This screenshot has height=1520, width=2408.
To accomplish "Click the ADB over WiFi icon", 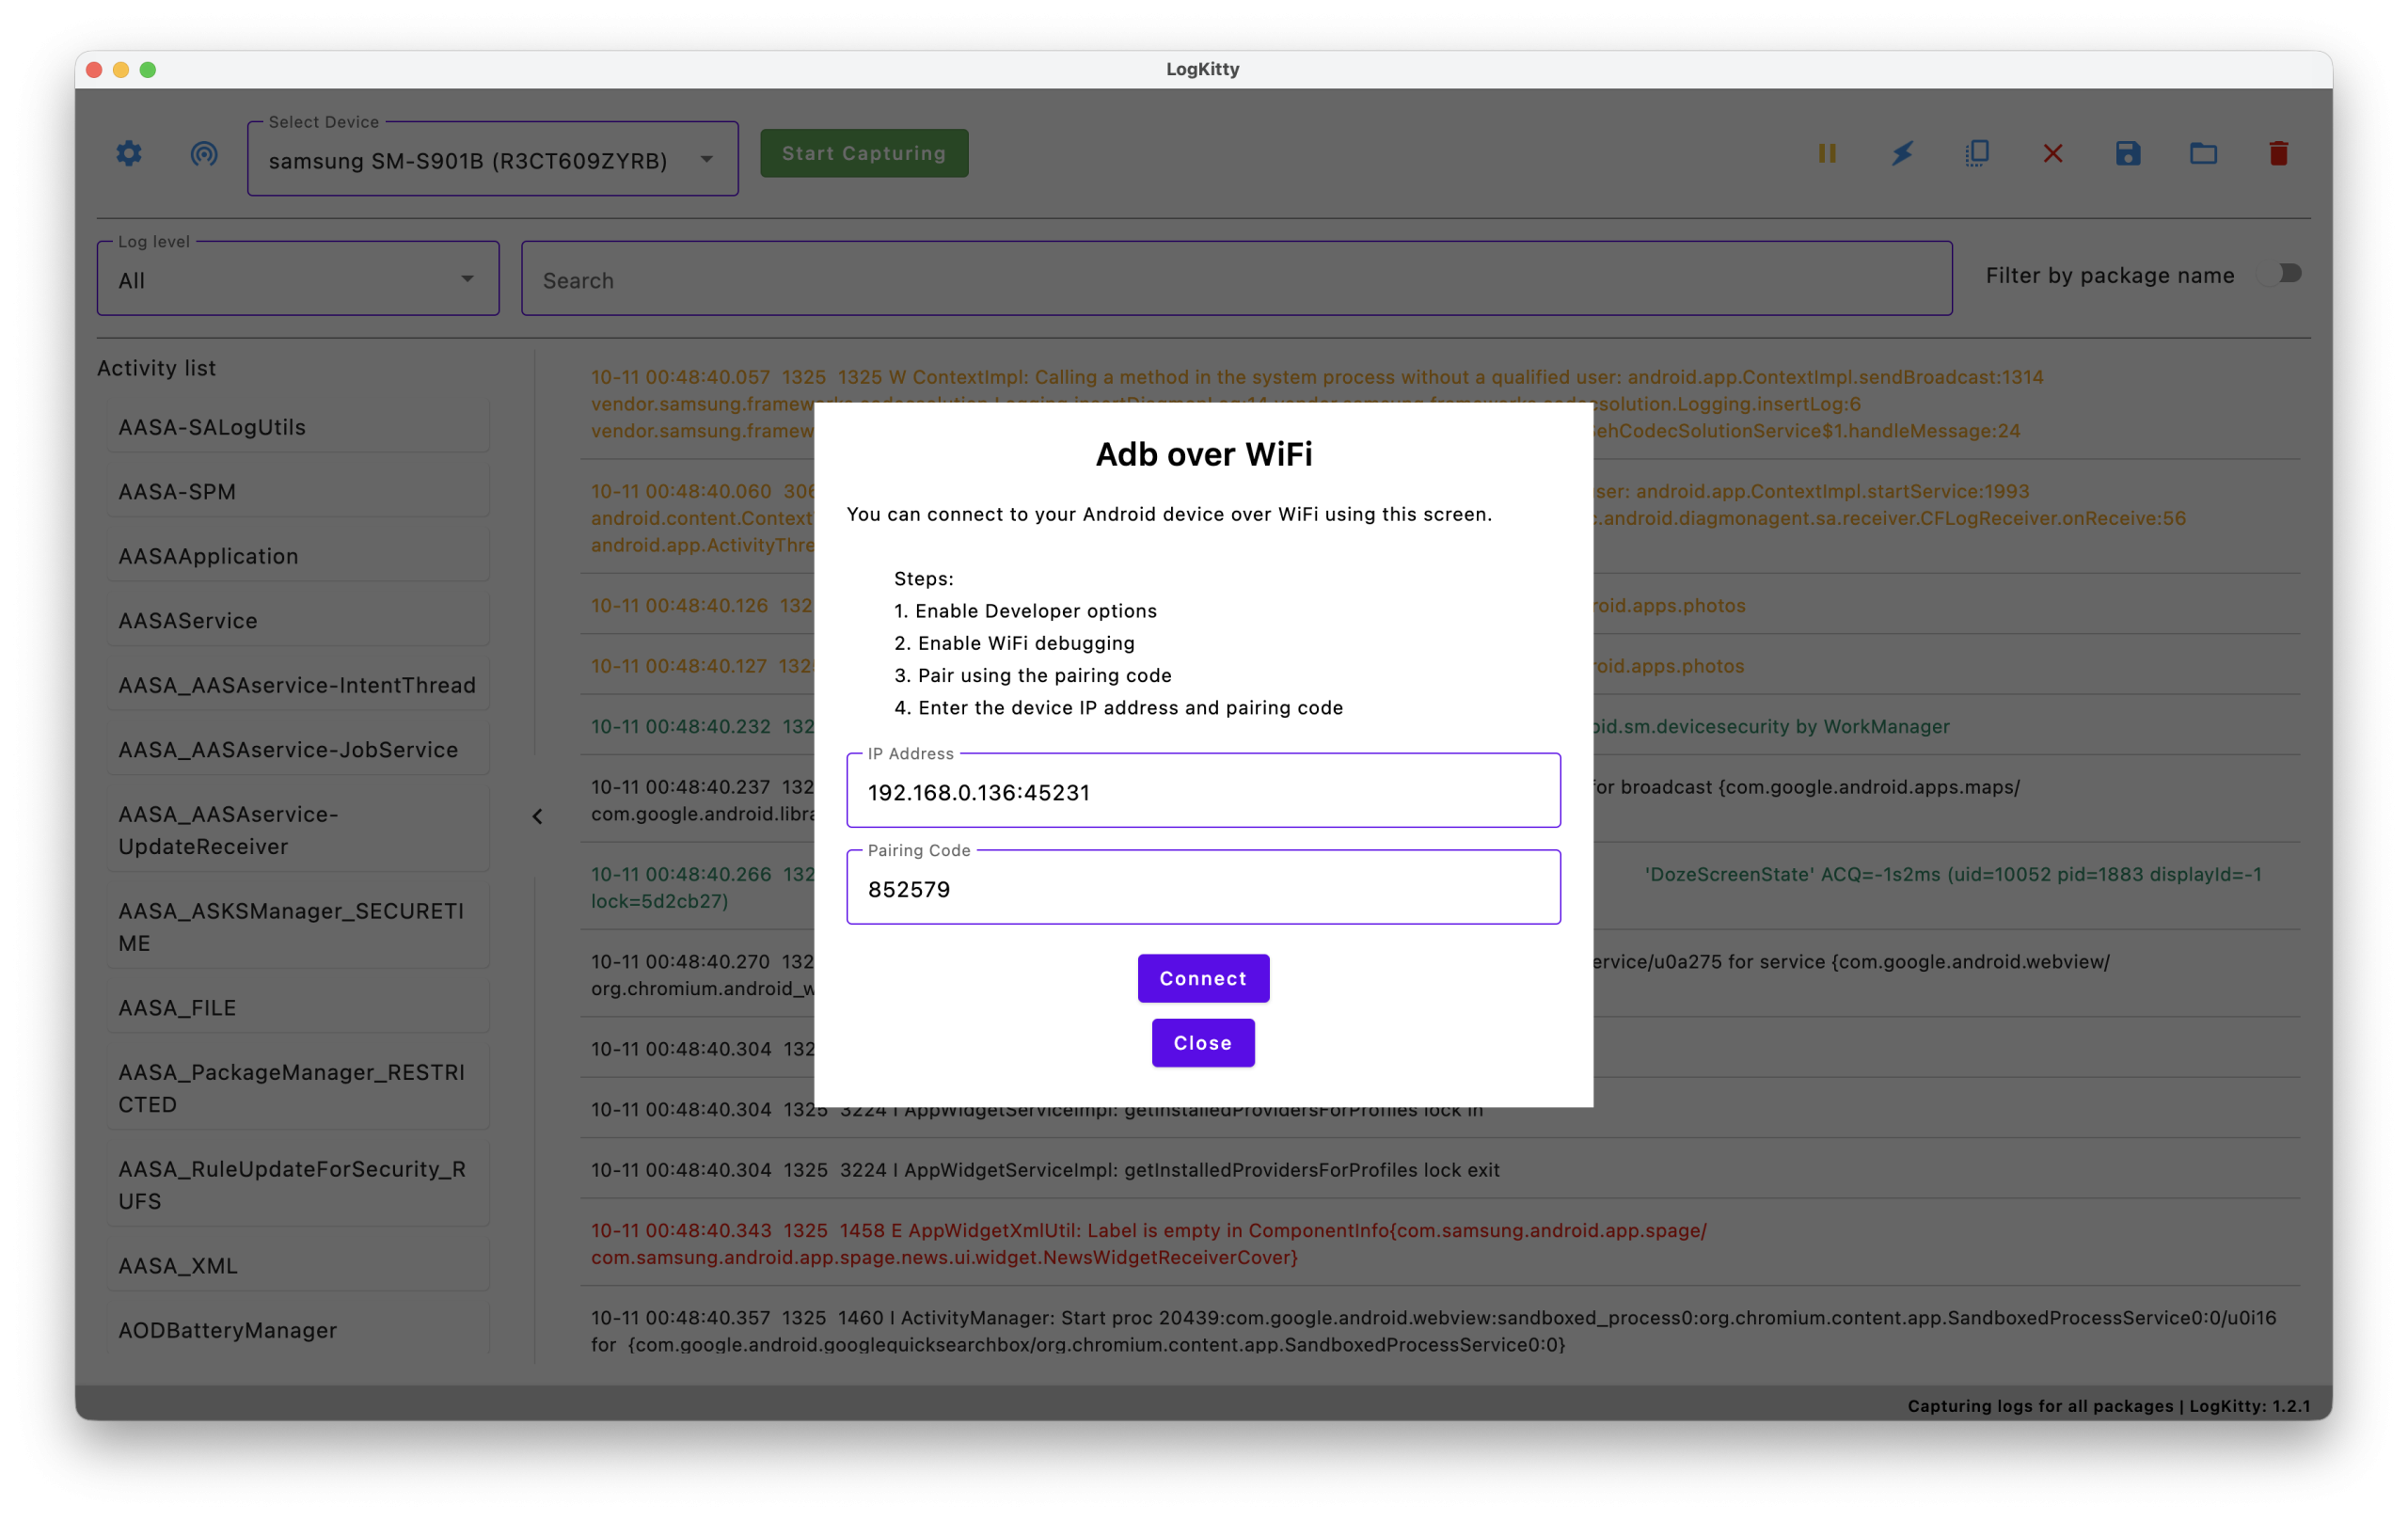I will [x=204, y=153].
